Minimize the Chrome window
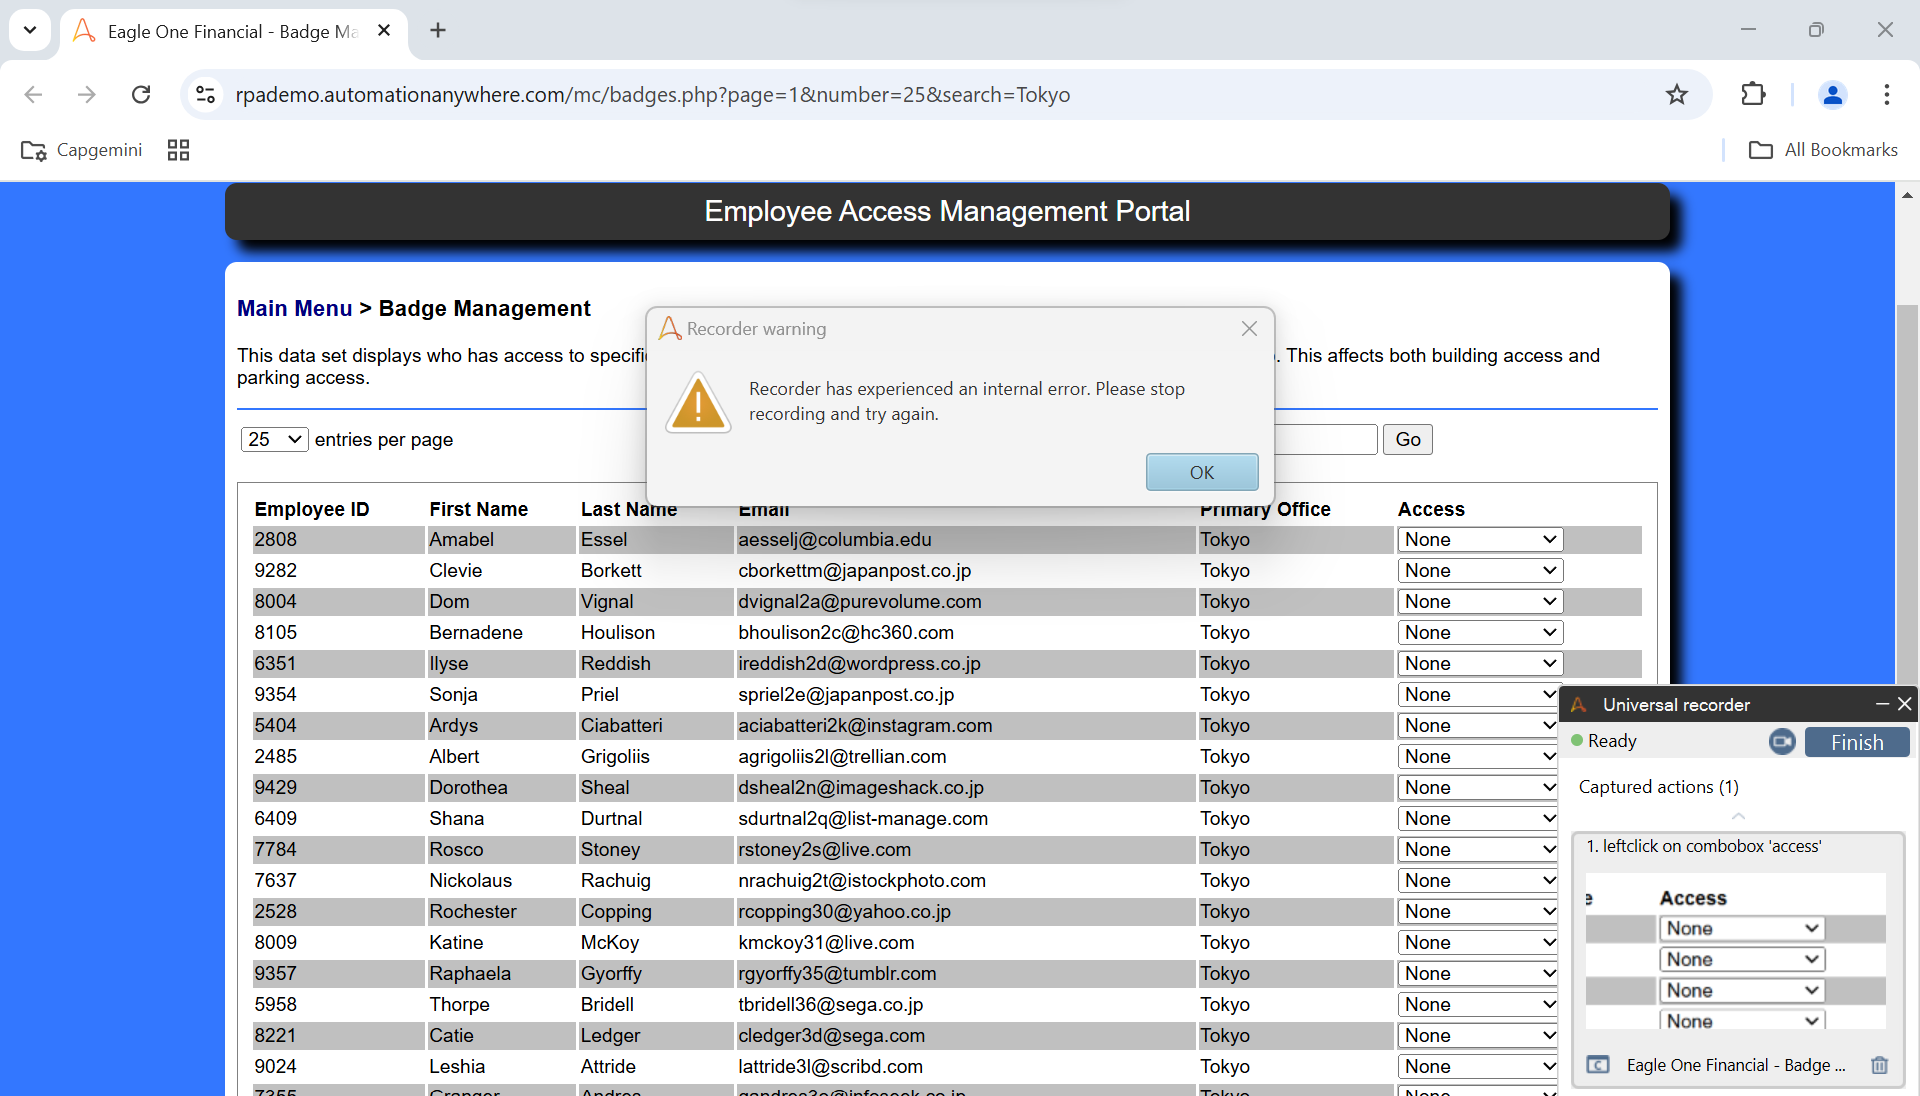Viewport: 1920px width, 1096px height. pyautogui.click(x=1748, y=30)
